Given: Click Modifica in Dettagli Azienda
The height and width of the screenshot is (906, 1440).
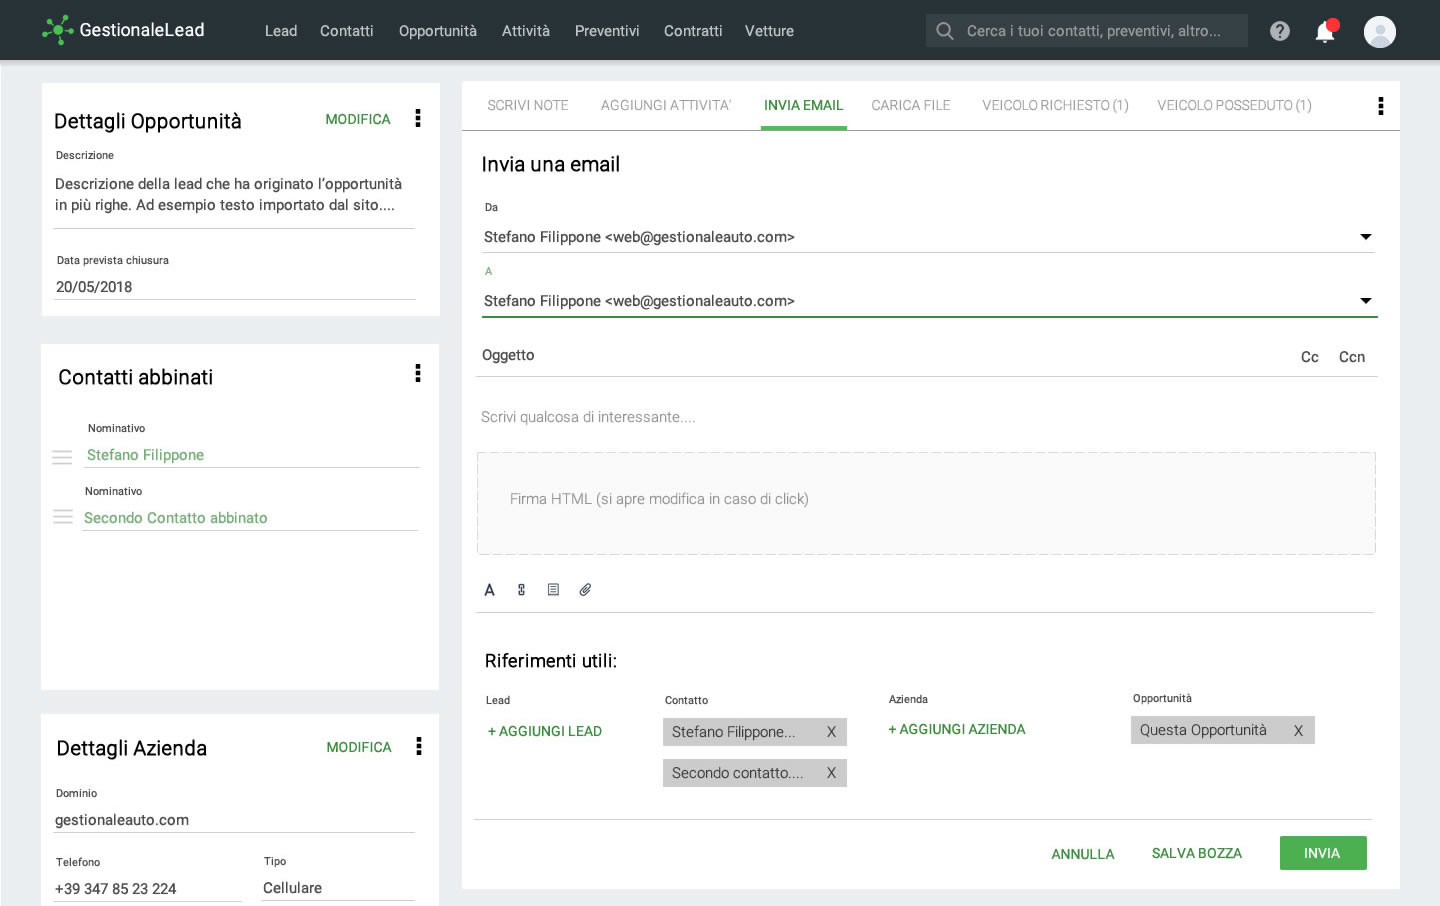Looking at the screenshot, I should pyautogui.click(x=359, y=747).
